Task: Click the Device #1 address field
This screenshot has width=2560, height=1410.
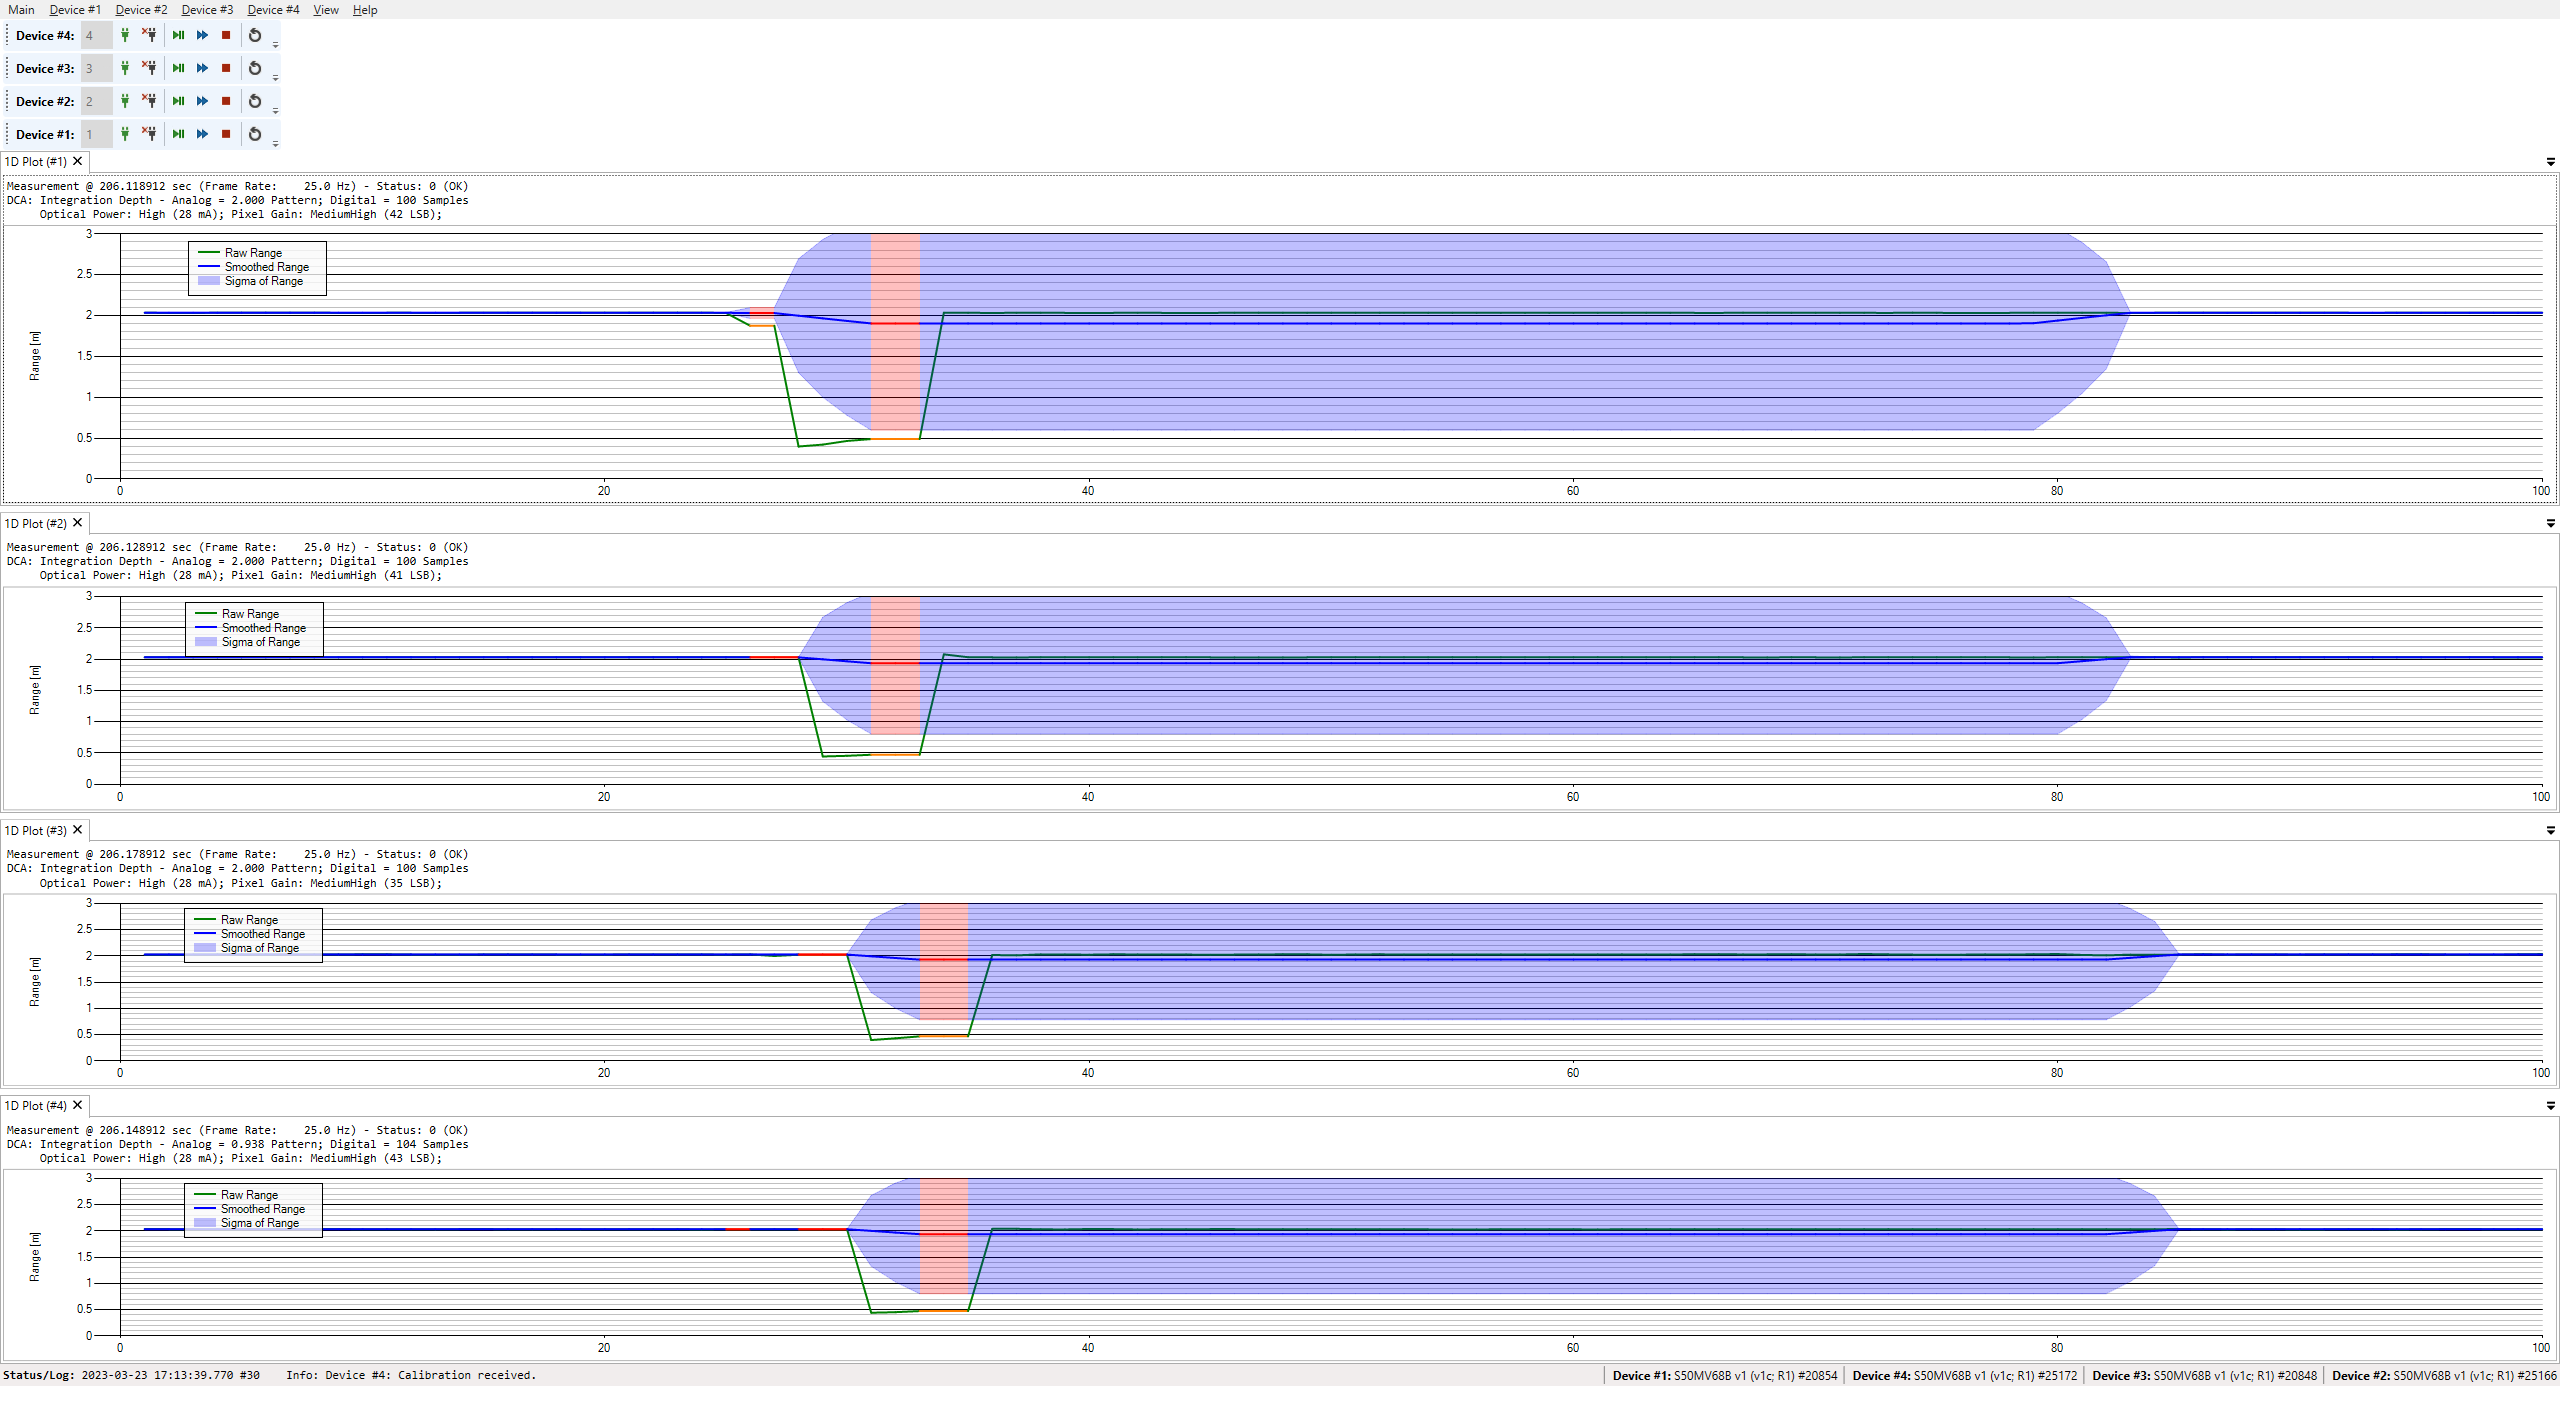Action: tap(96, 134)
